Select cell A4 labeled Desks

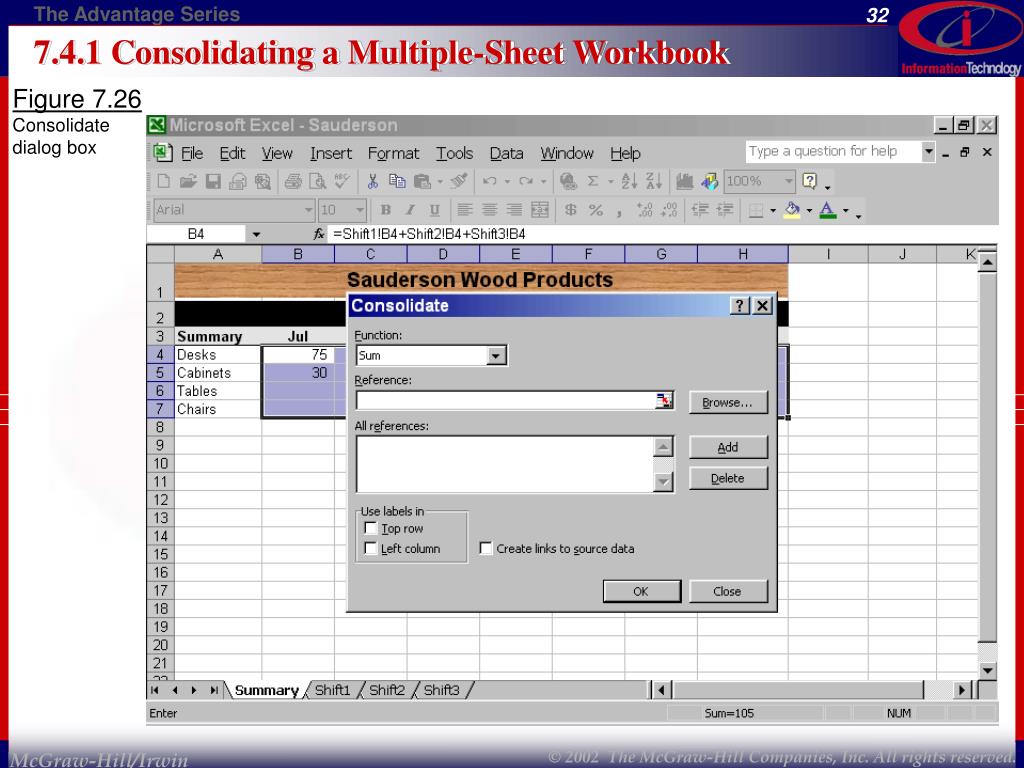217,355
